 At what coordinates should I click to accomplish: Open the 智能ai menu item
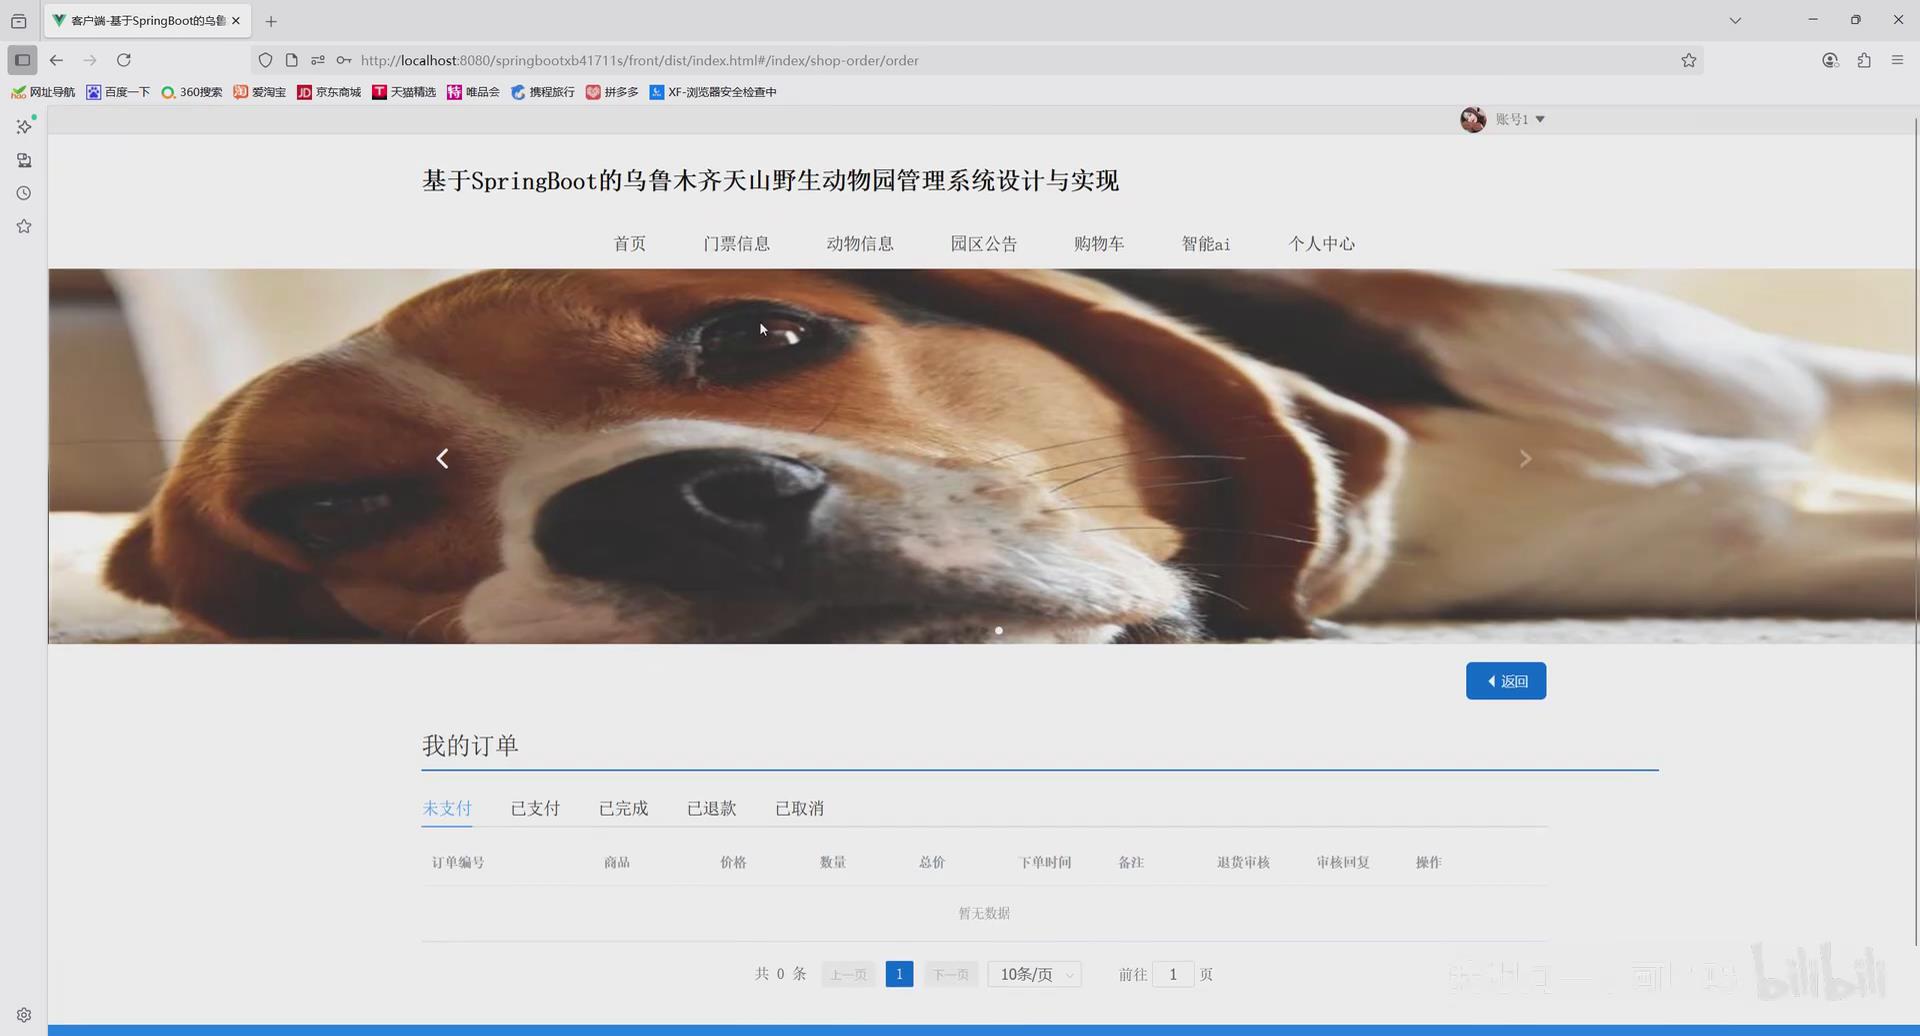click(x=1205, y=243)
